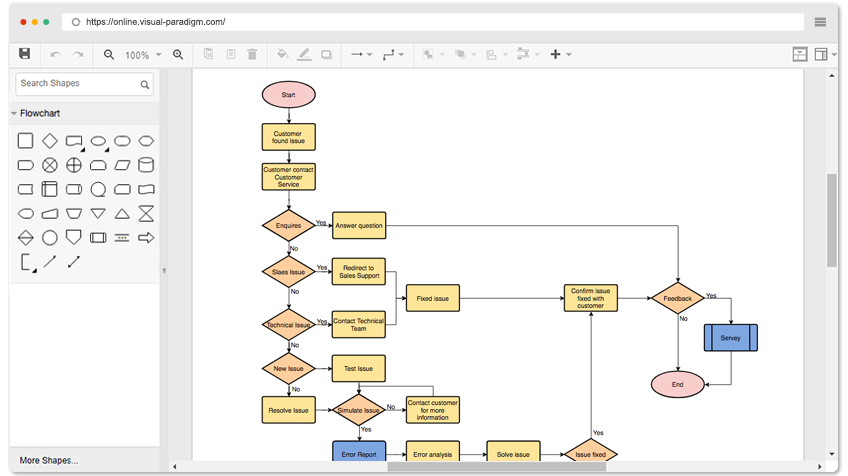Screen dimensions: 848x476
Task: Select the upward triangle Extract shape
Action: pyautogui.click(x=122, y=213)
